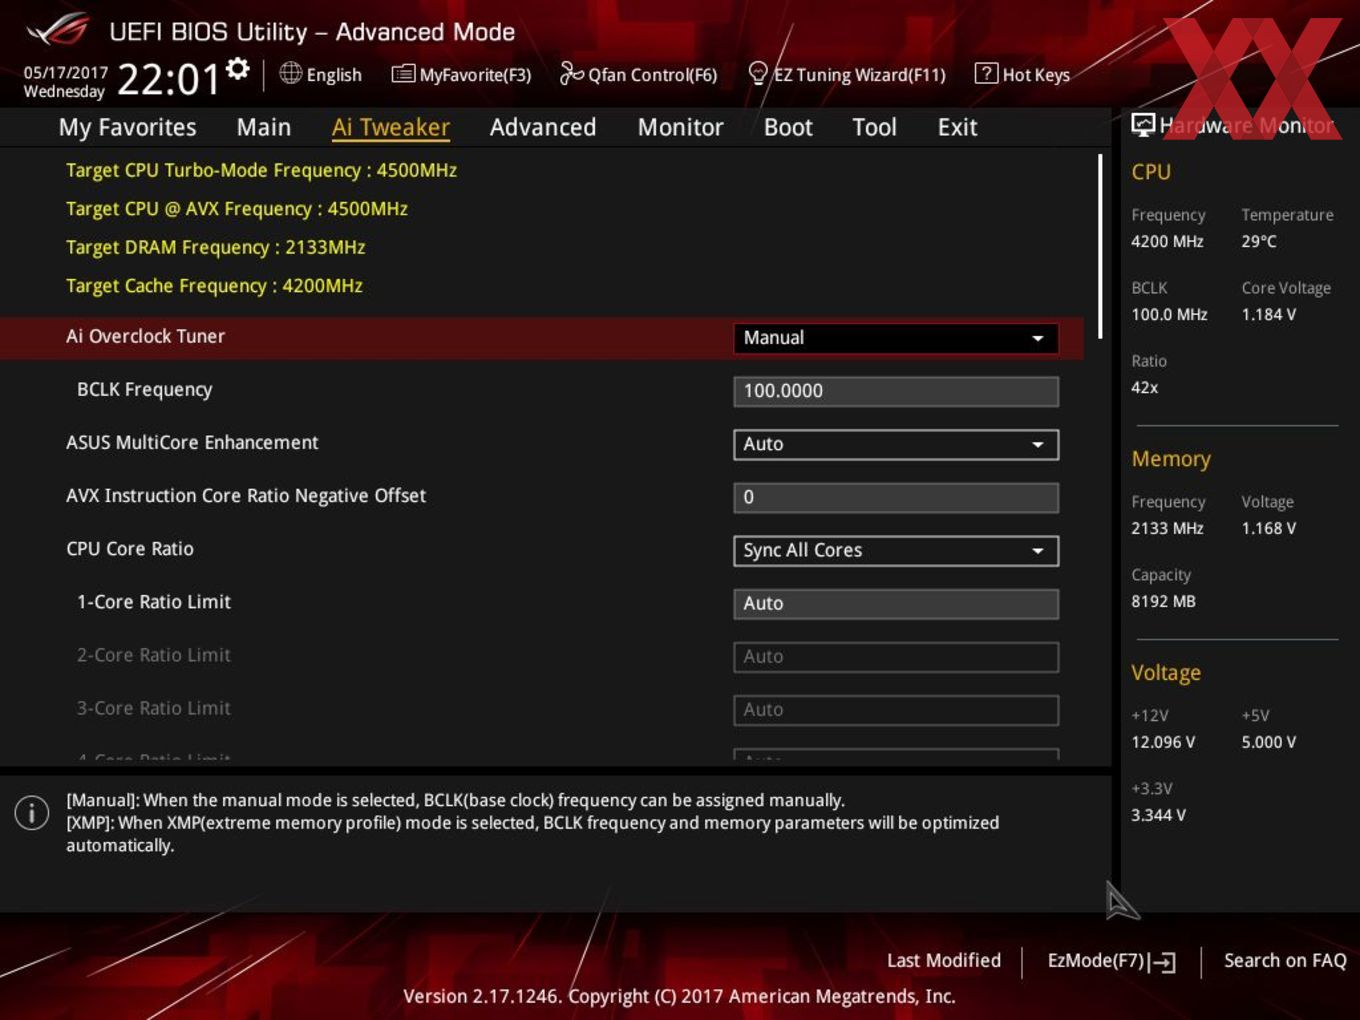
Task: Expand the Ai Overclock Tuner dropdown
Action: tap(896, 338)
